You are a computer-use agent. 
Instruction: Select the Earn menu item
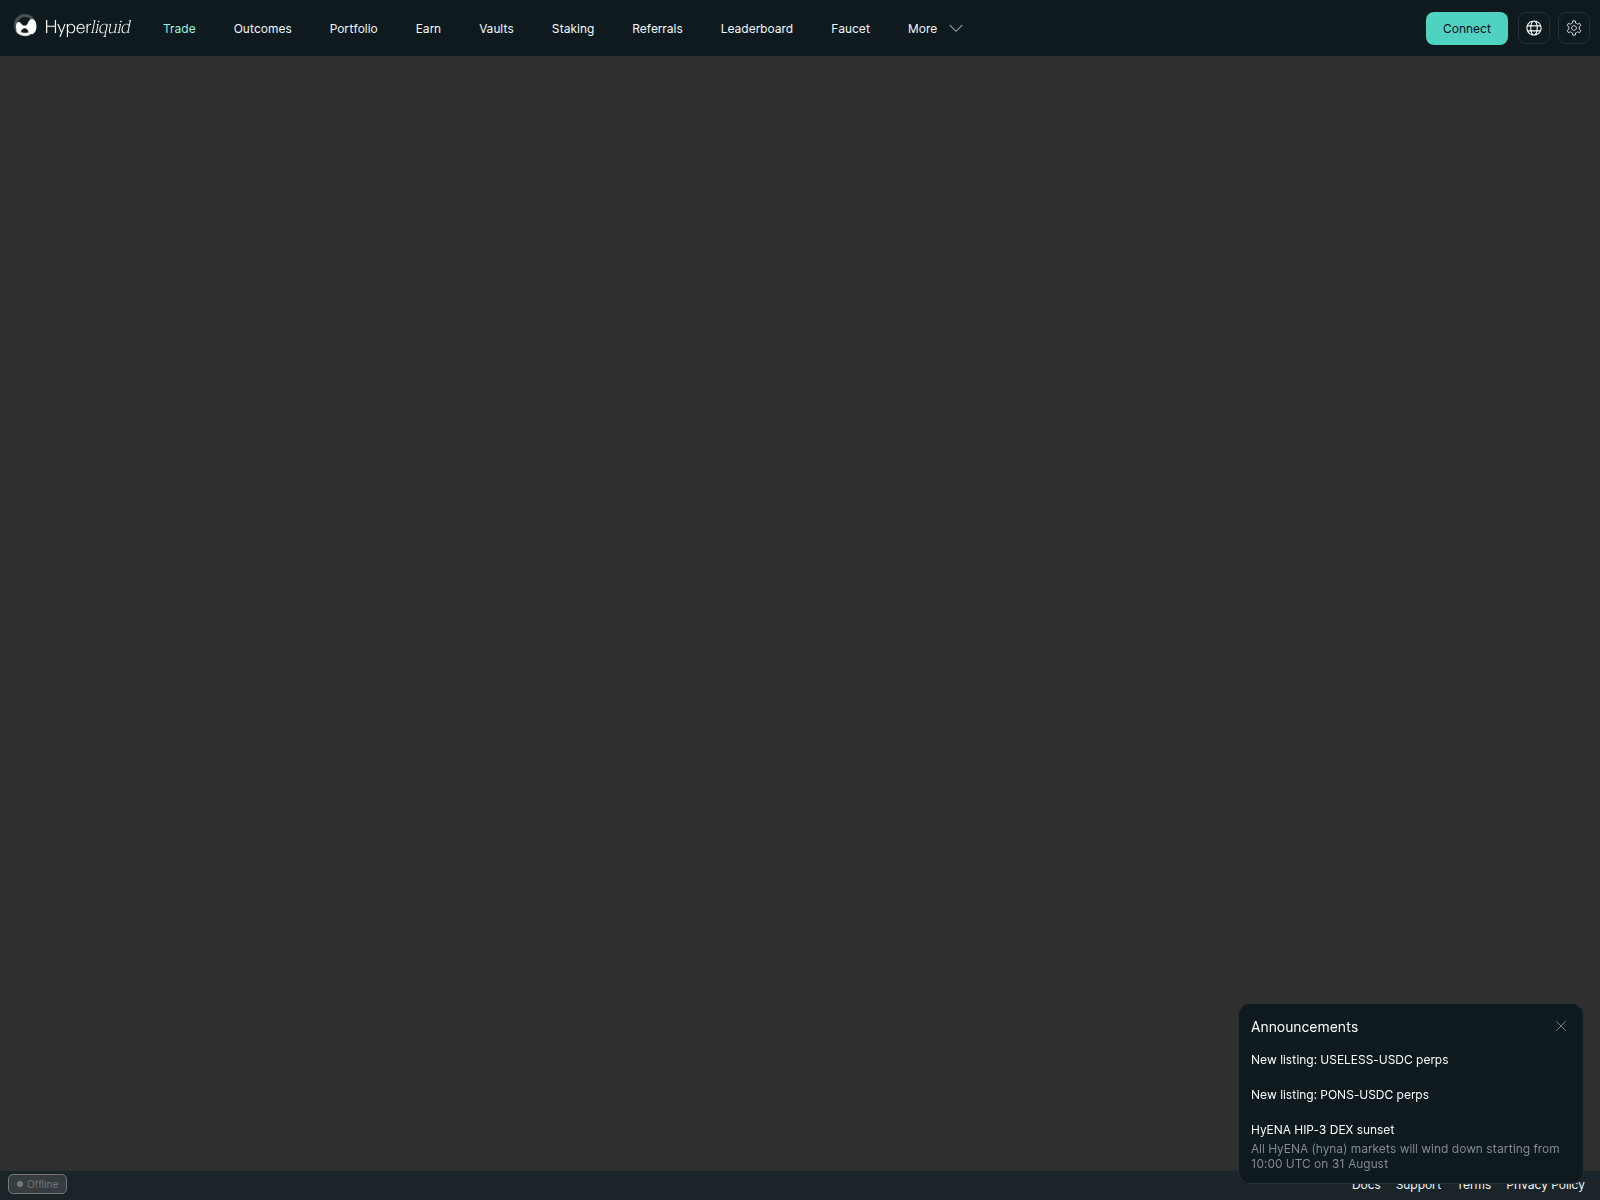[x=428, y=29]
